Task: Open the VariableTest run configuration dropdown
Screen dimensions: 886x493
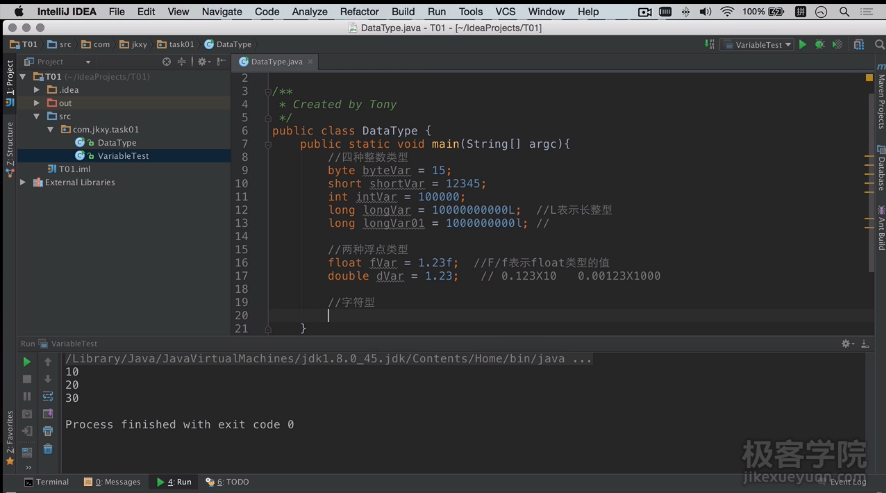Action: (758, 45)
